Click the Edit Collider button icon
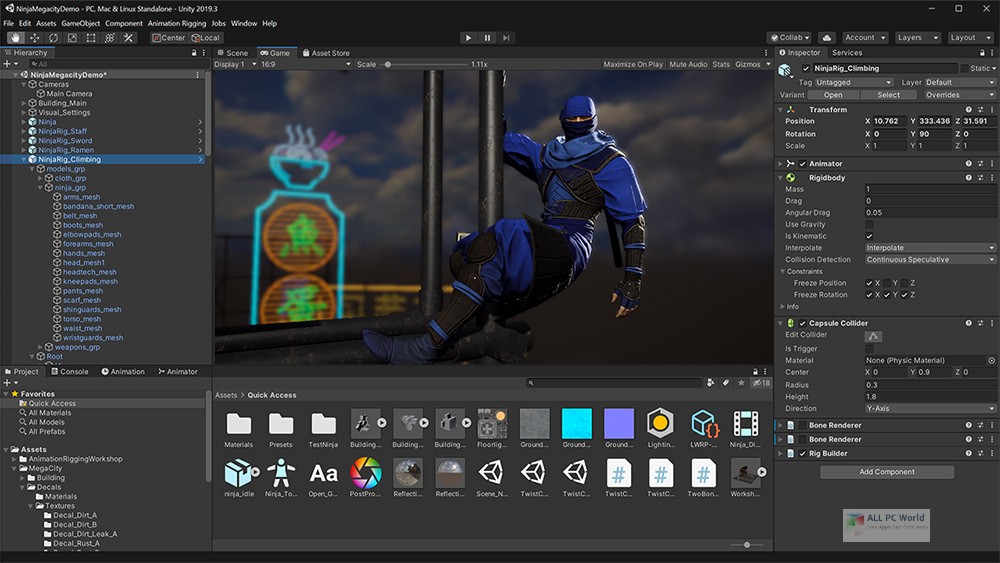1000x563 pixels. 873,336
